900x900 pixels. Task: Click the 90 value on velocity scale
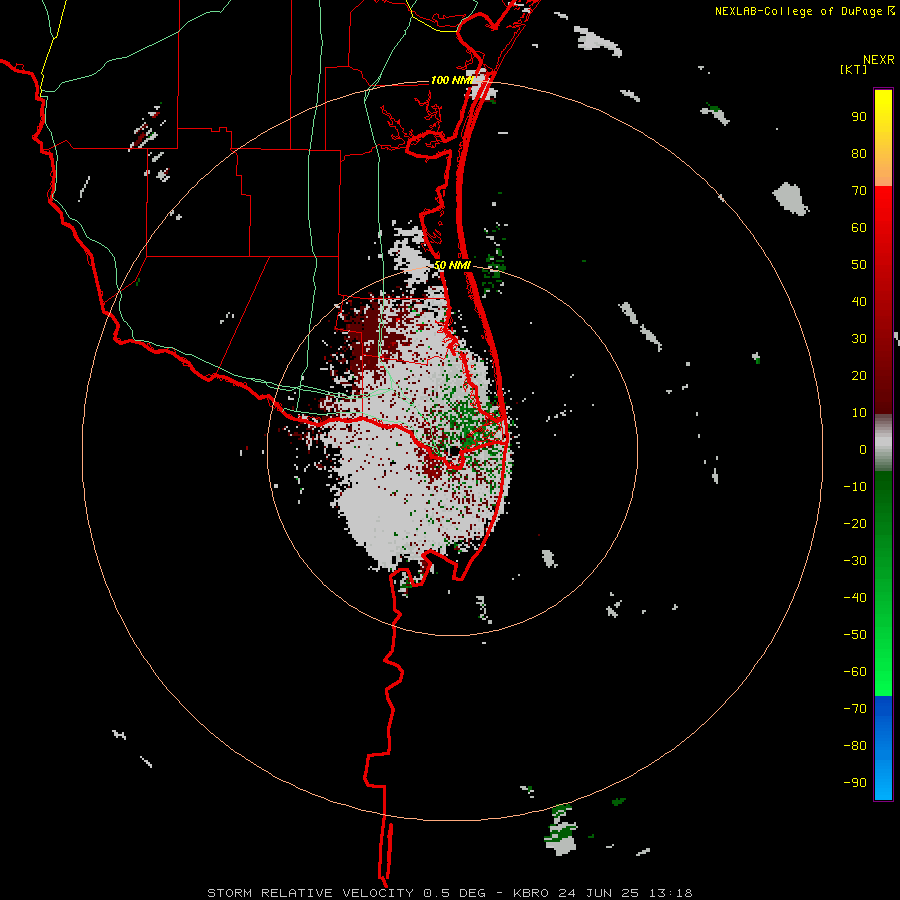click(x=859, y=117)
